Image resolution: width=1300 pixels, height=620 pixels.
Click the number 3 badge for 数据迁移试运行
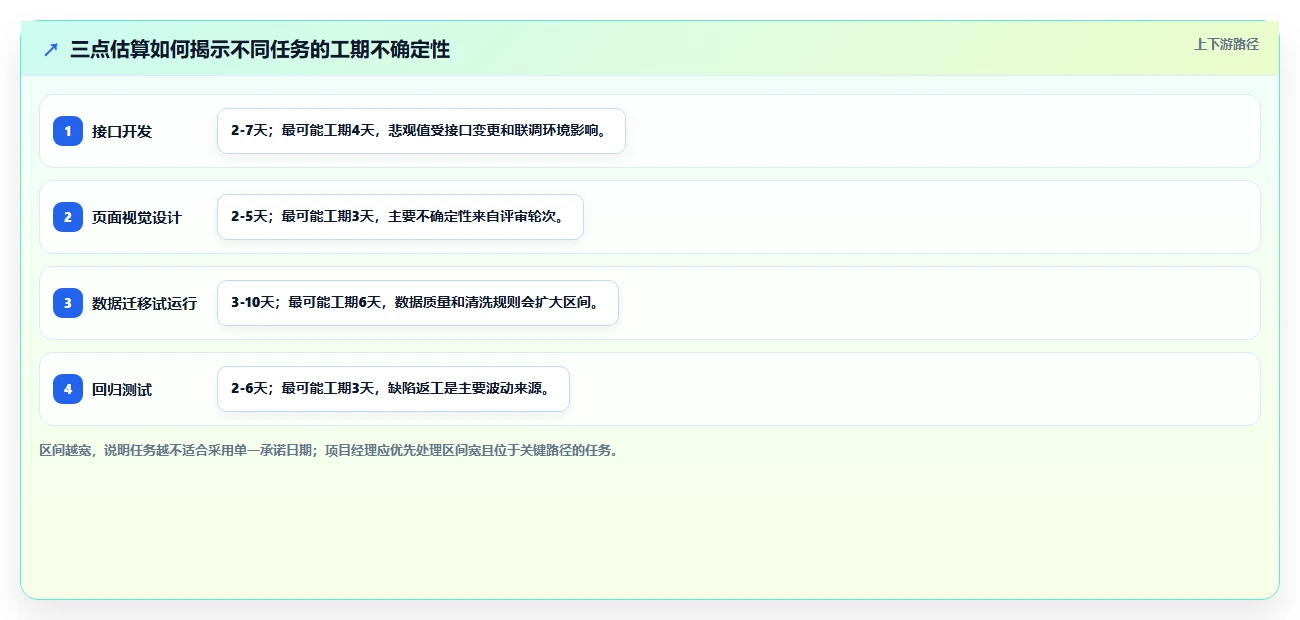pos(68,303)
